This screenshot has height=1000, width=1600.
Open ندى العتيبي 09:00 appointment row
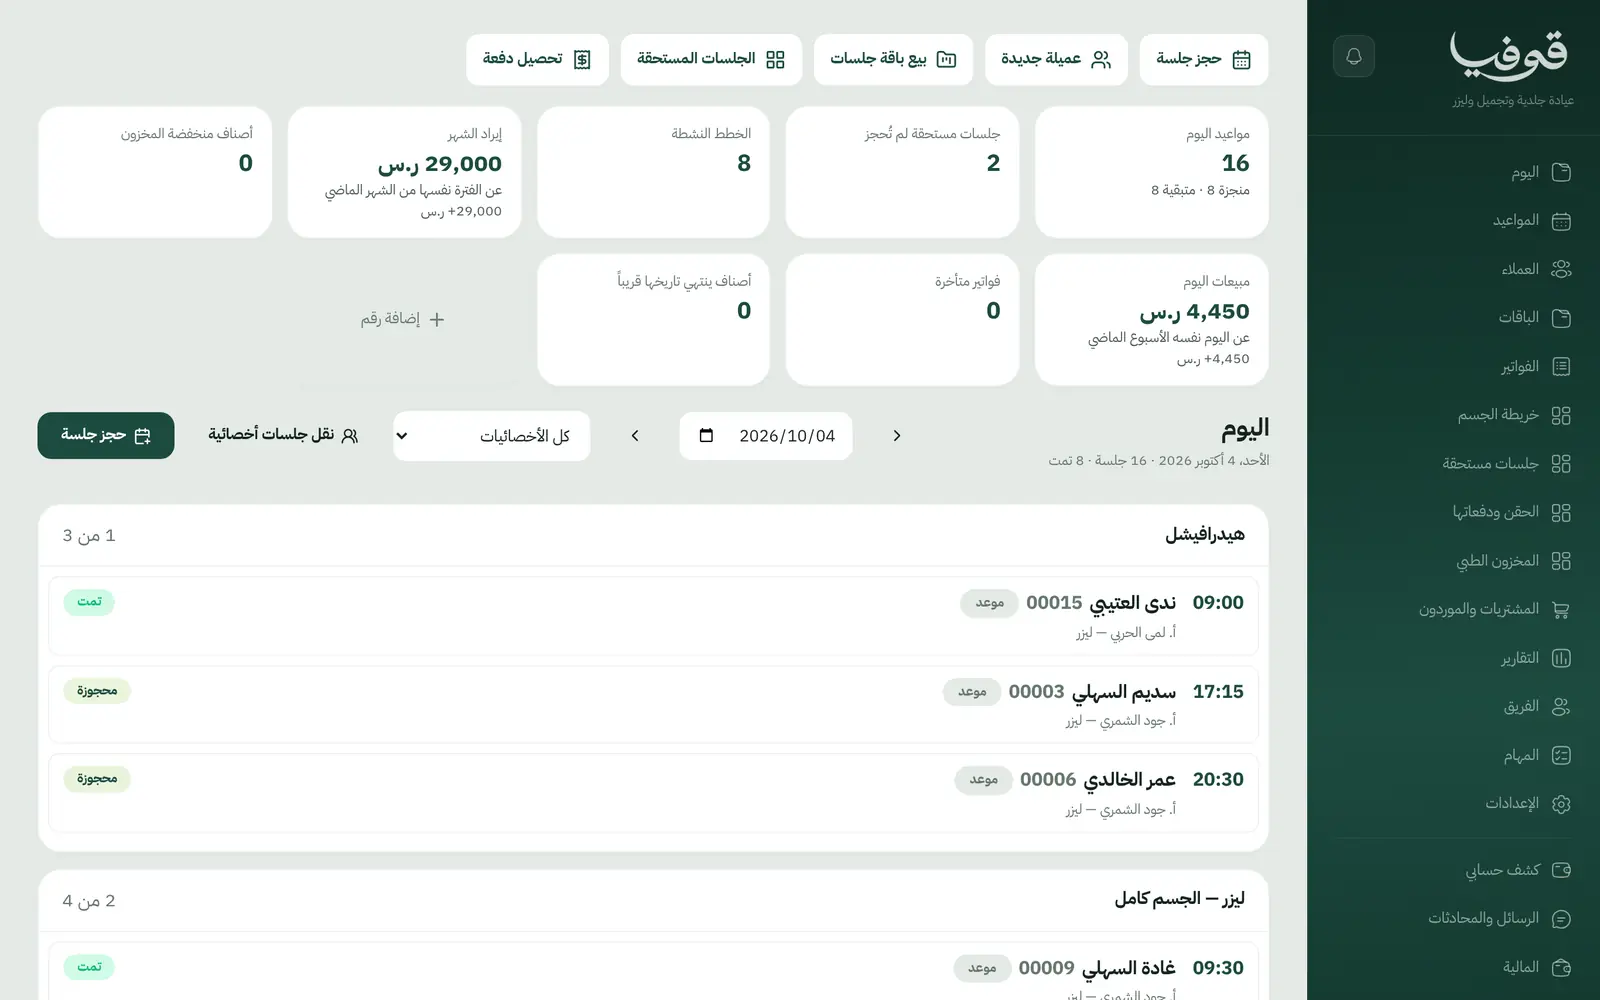tap(653, 616)
